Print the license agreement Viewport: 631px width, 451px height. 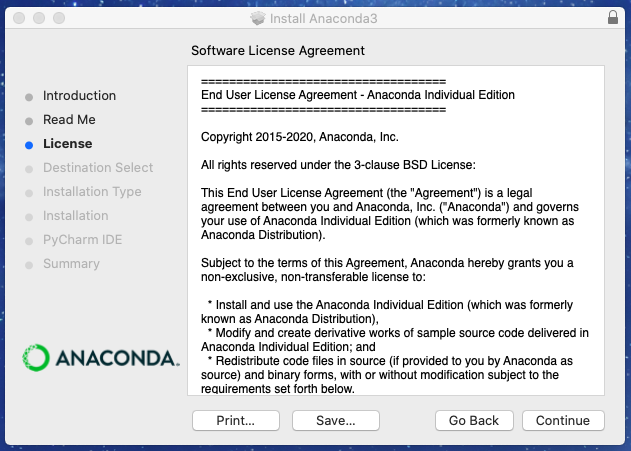tap(235, 421)
